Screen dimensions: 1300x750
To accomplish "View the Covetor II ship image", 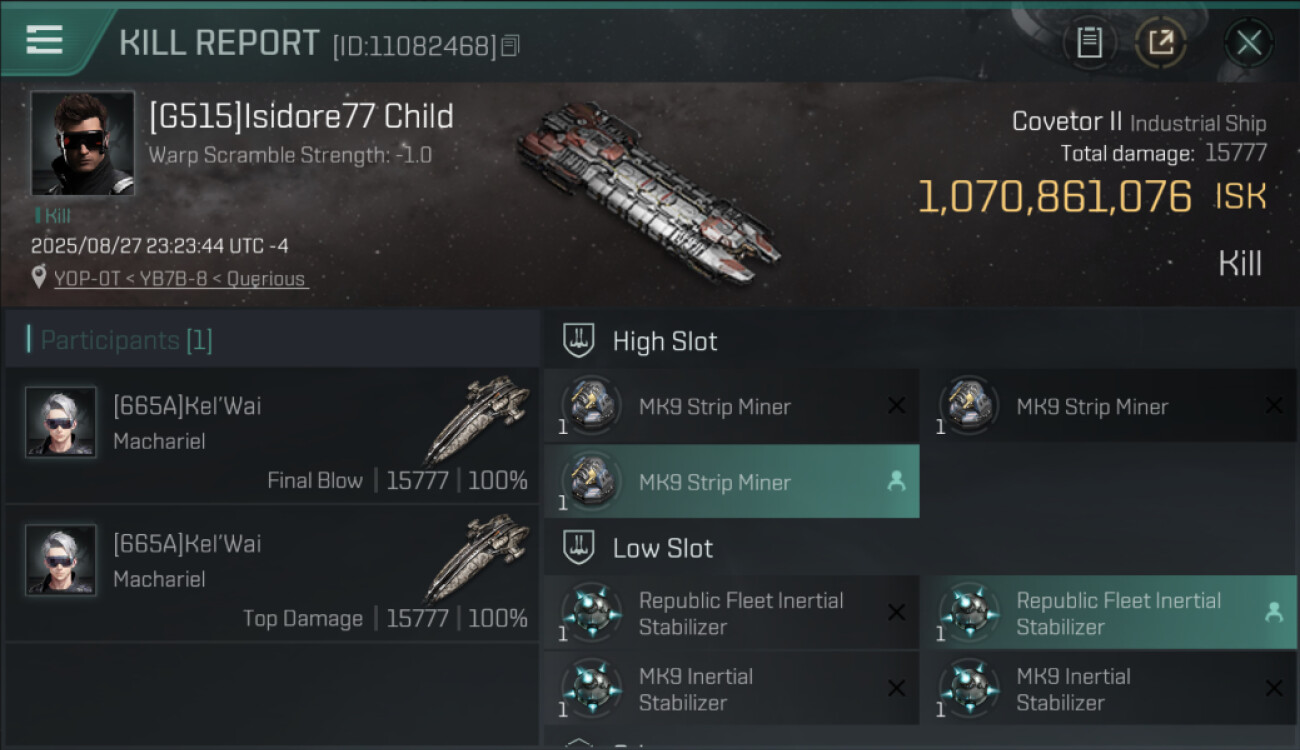I will [648, 188].
